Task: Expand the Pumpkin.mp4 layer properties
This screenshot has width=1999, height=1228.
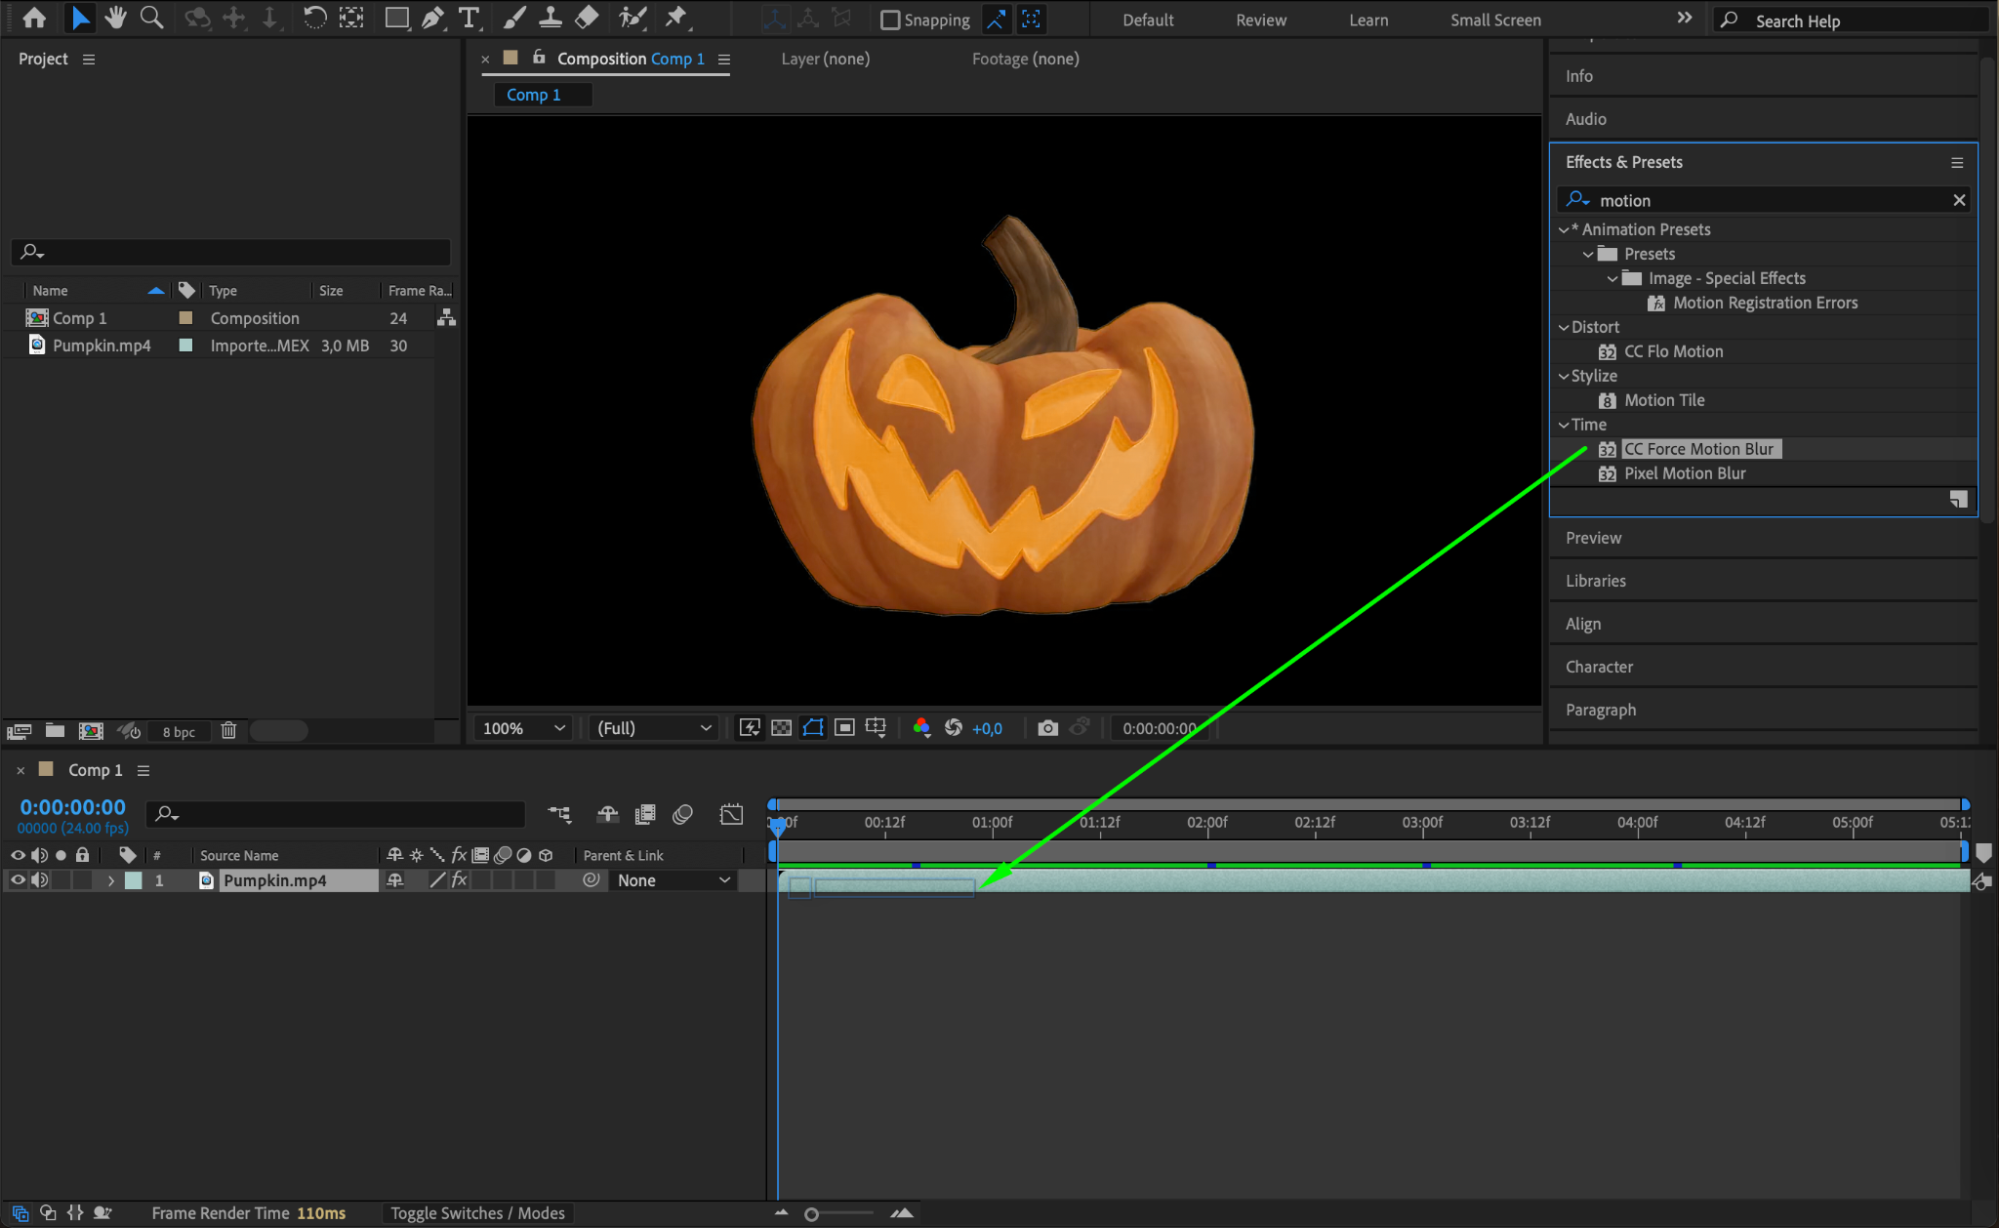Action: (x=111, y=880)
